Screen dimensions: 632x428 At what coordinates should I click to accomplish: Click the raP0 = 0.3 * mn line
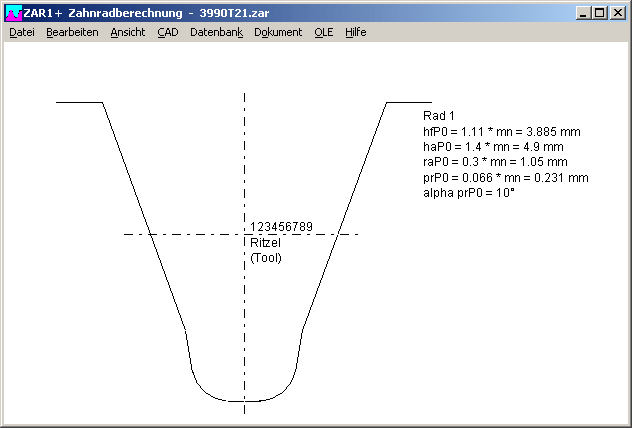click(x=495, y=162)
